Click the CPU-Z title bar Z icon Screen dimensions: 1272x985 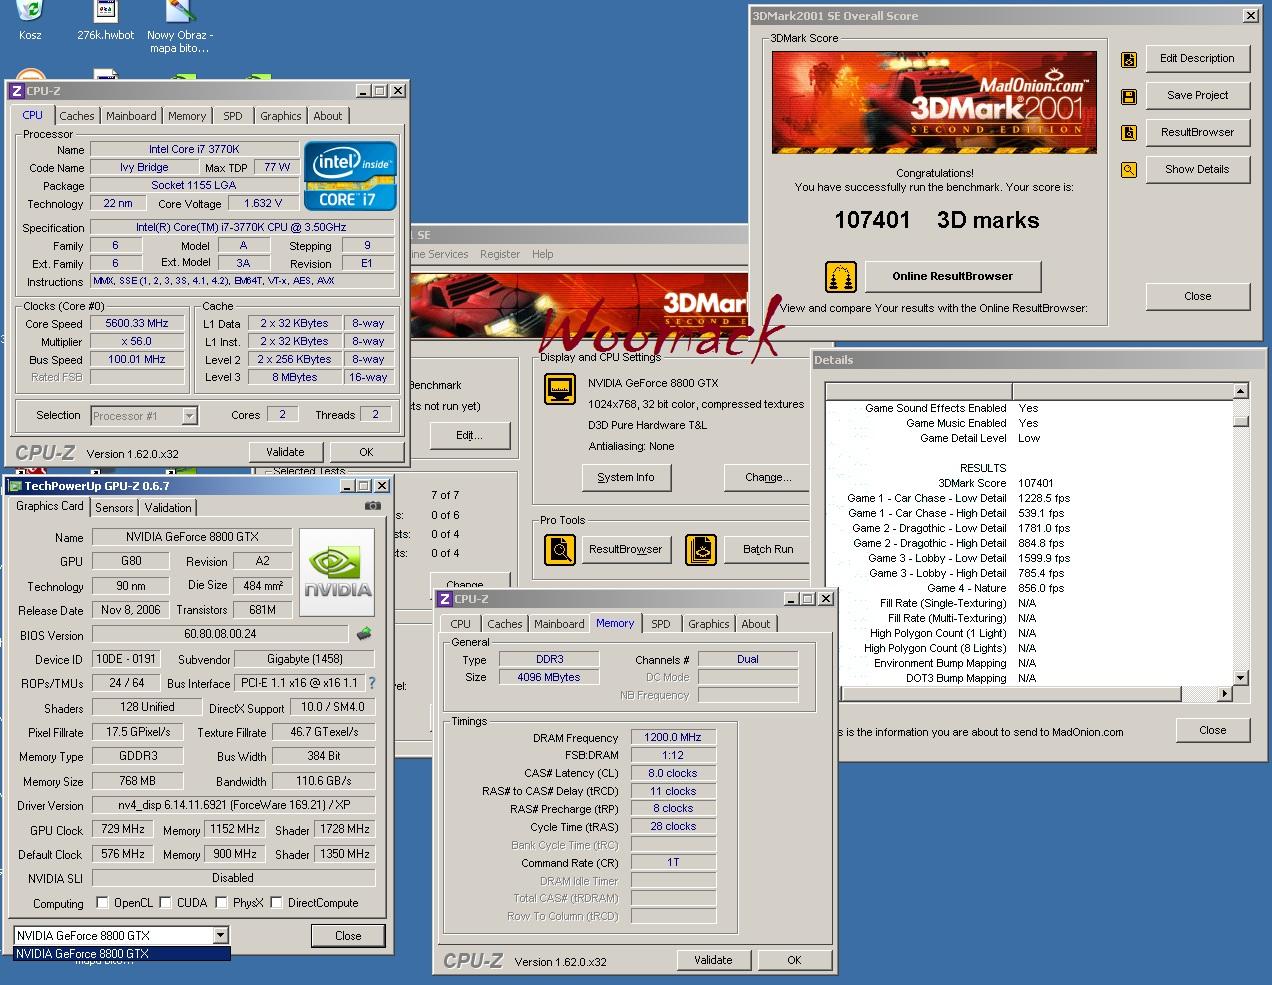pyautogui.click(x=16, y=91)
